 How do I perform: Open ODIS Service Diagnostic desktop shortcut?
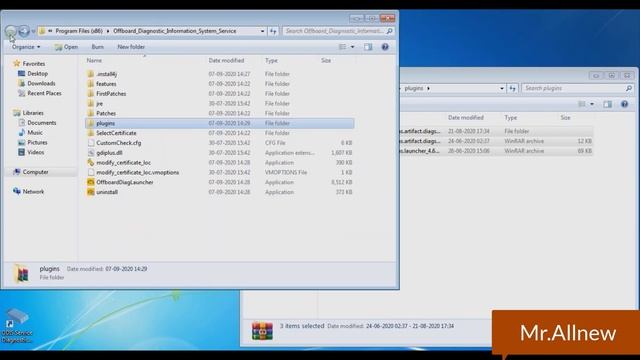(x=16, y=325)
